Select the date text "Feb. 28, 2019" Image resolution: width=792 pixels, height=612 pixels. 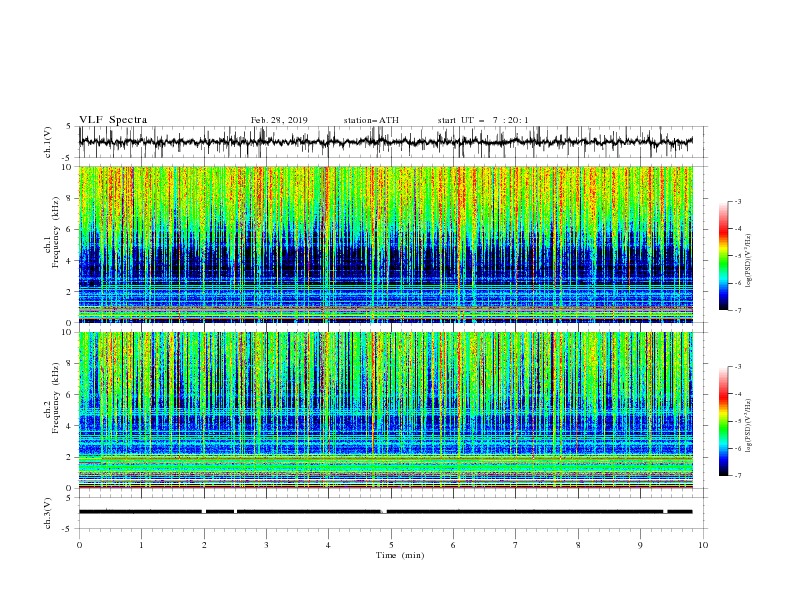pyautogui.click(x=279, y=120)
